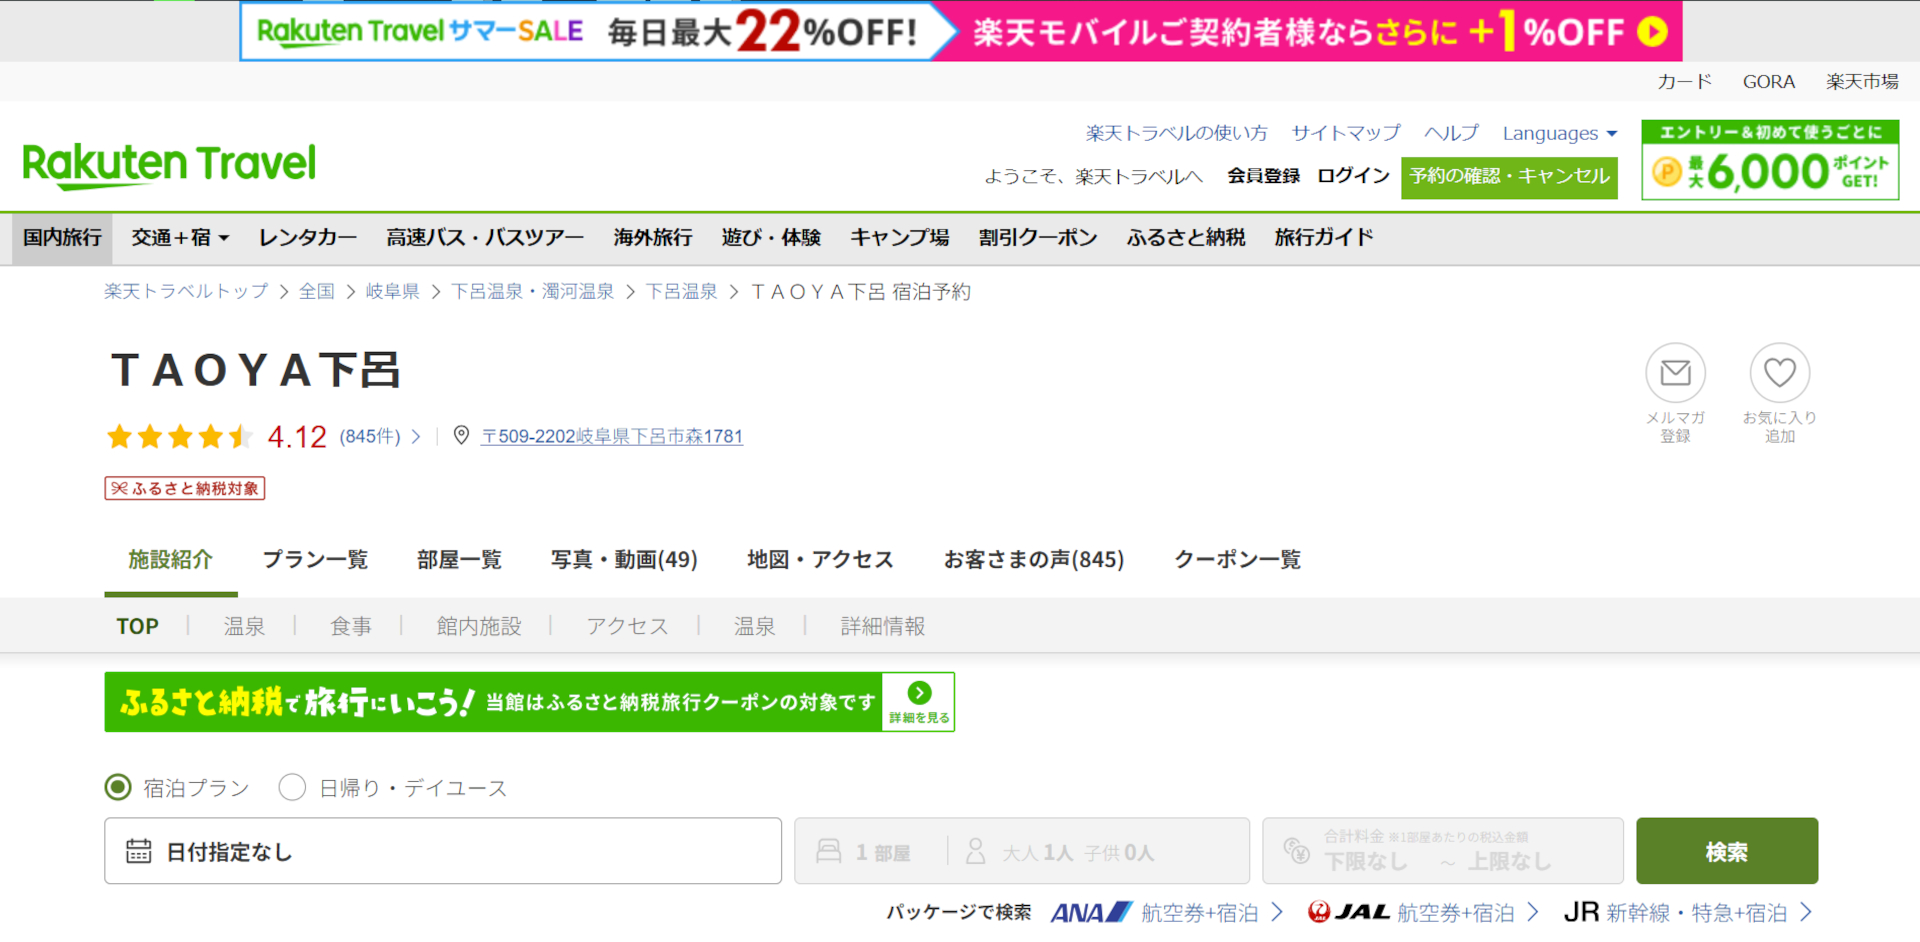Click the 検索 search button

(x=1726, y=851)
